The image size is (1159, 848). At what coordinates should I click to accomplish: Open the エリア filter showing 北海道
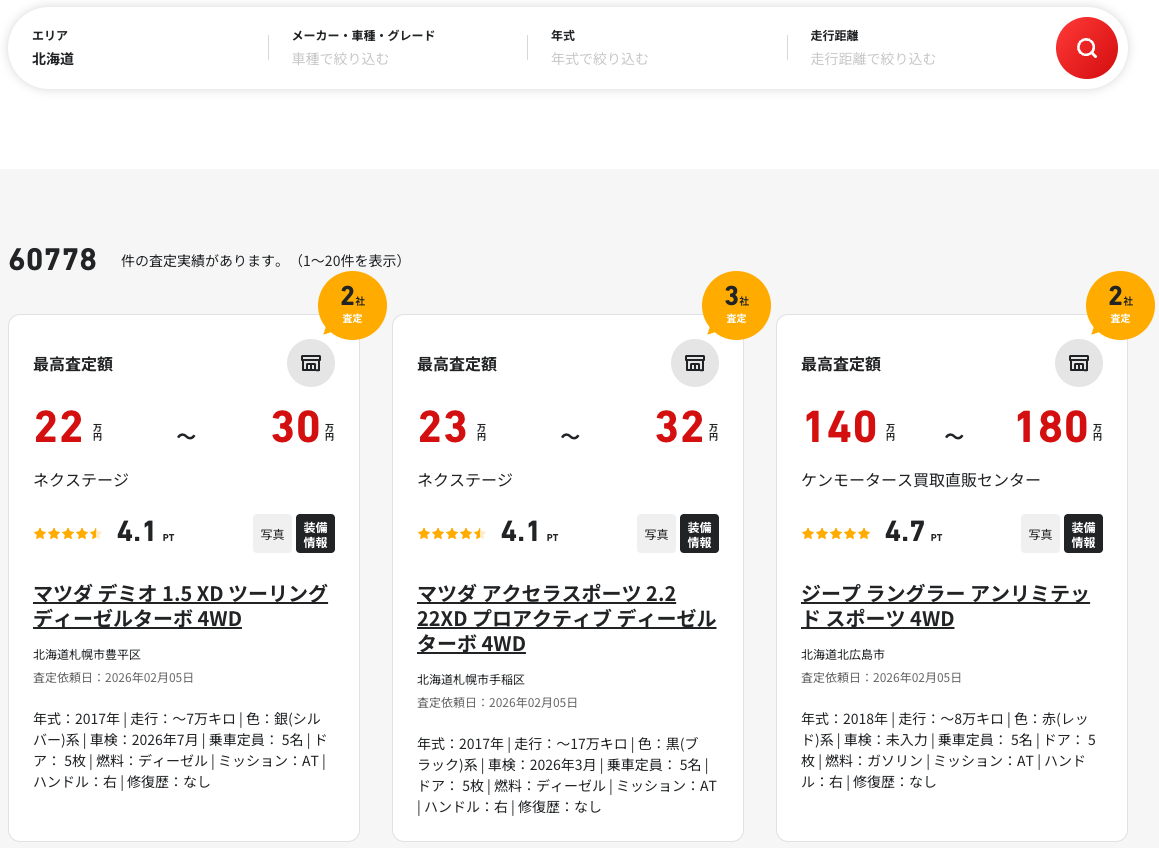[x=140, y=48]
